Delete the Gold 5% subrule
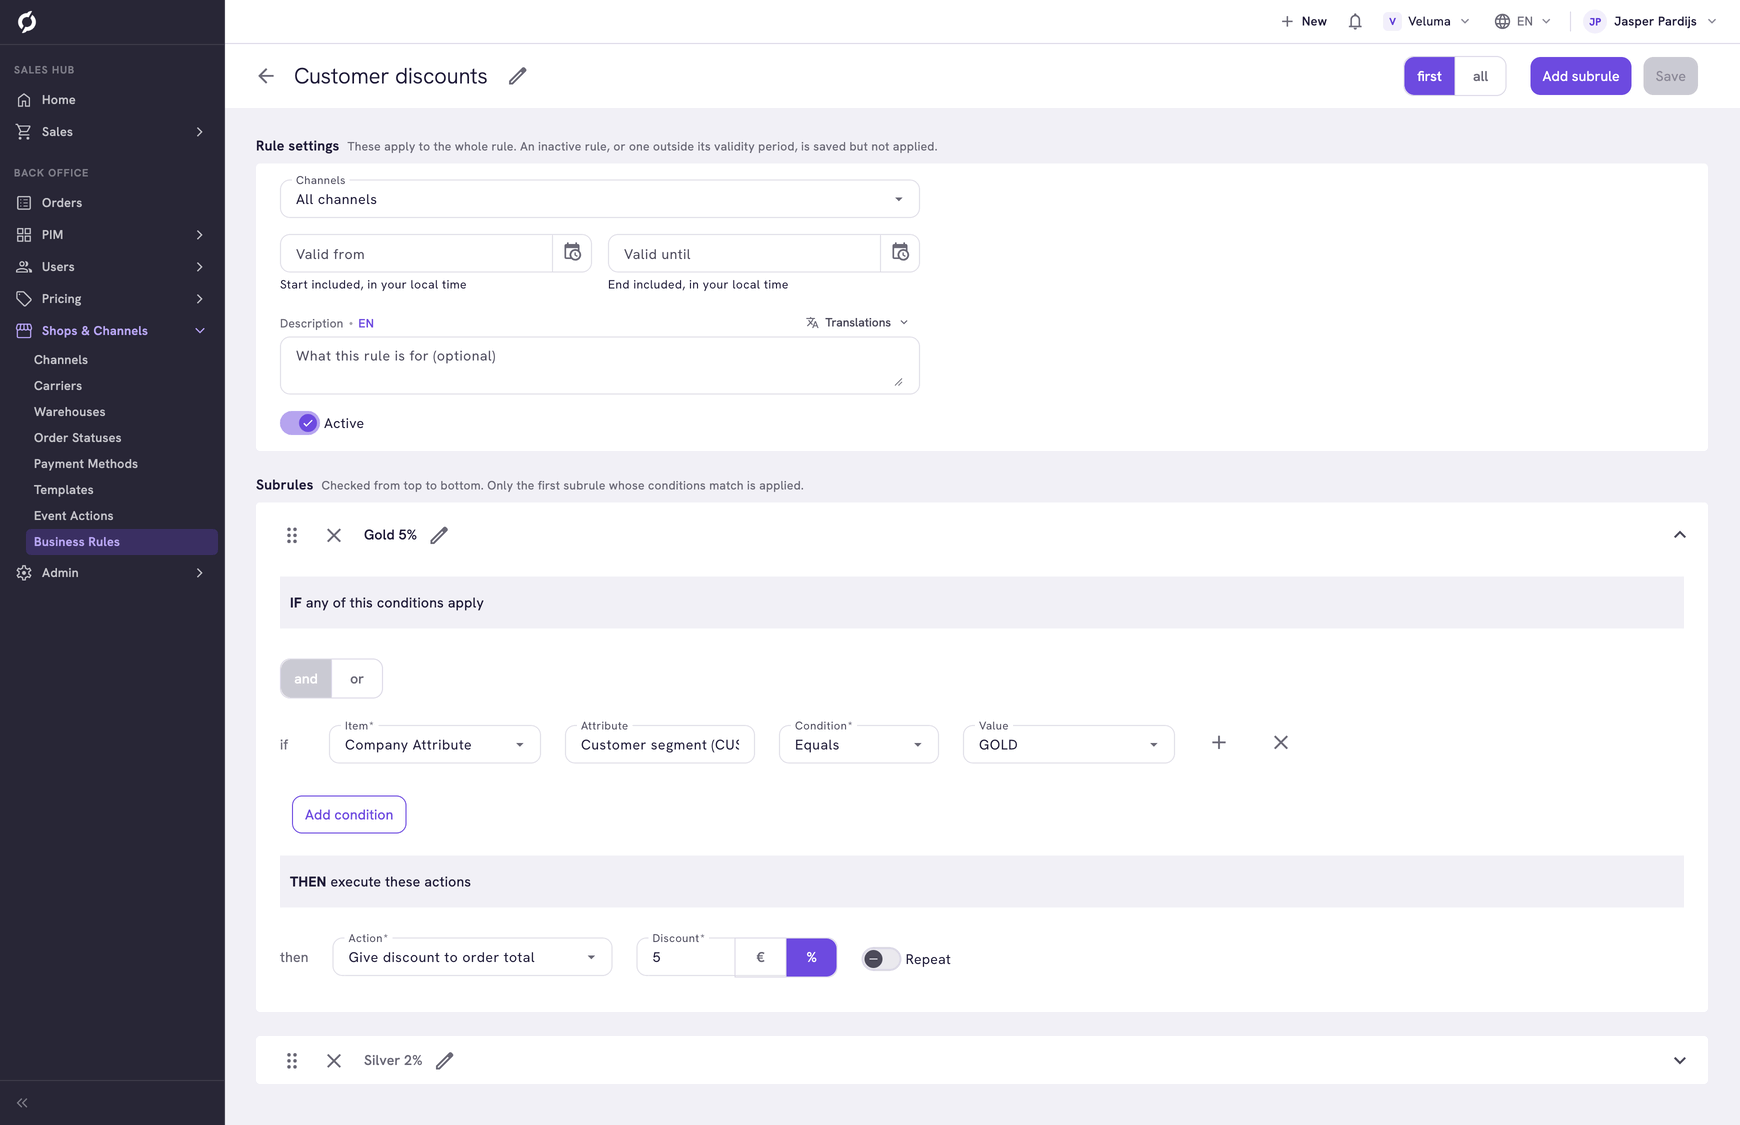 click(334, 535)
